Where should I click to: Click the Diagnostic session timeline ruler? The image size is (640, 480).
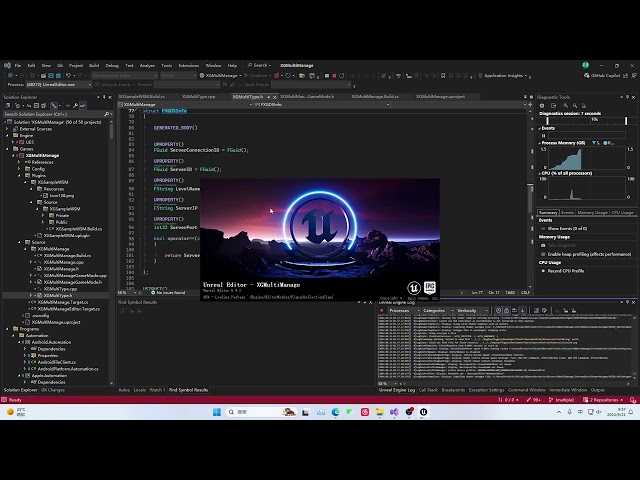[586, 120]
